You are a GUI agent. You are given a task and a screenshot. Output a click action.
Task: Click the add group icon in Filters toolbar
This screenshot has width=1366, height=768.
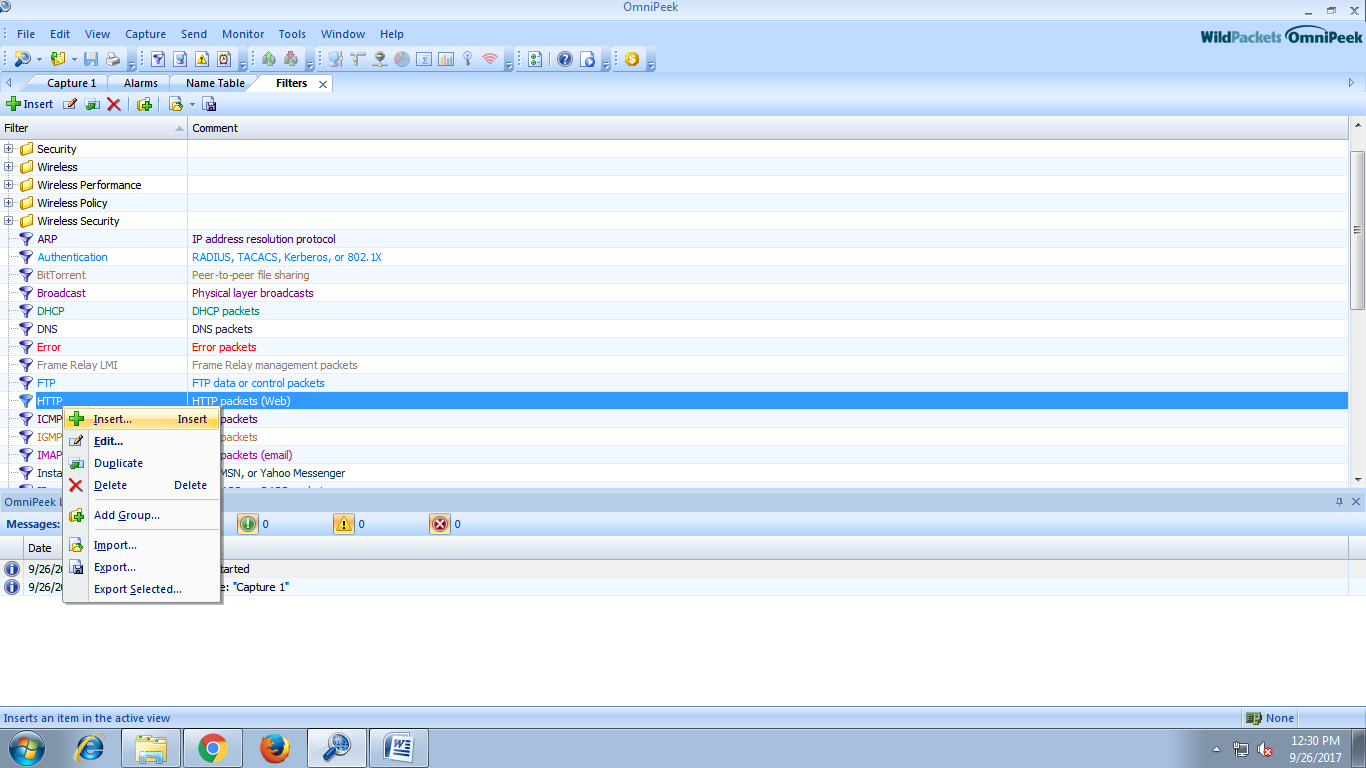[144, 104]
